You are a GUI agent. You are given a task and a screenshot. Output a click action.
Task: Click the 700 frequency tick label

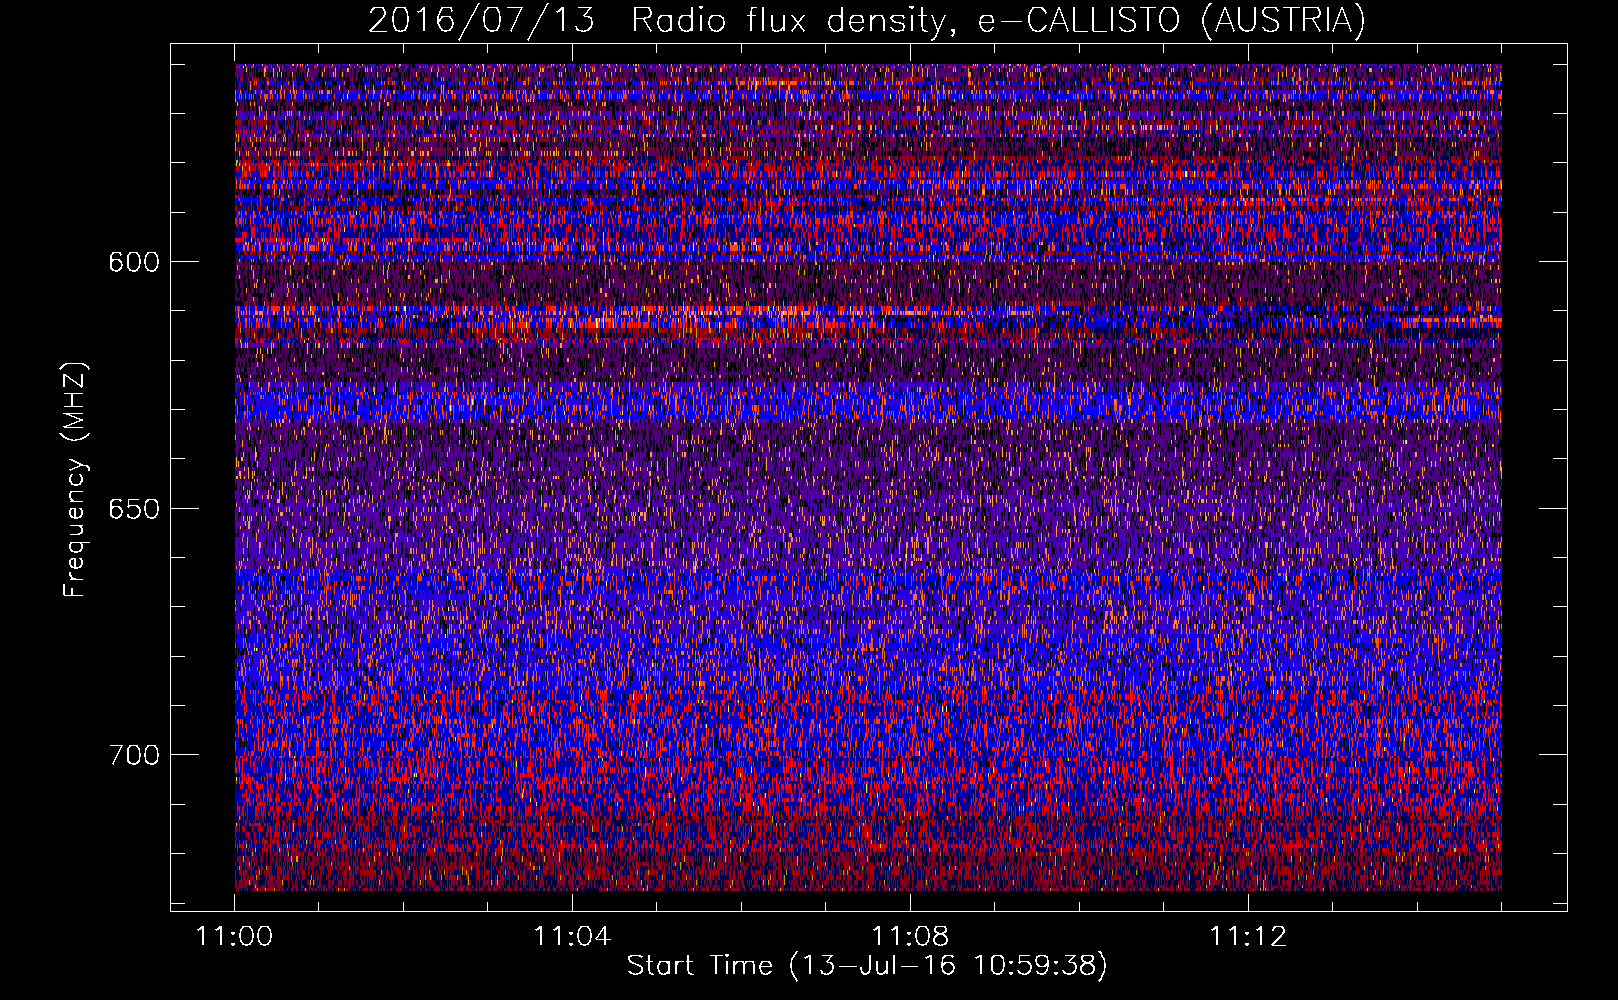click(x=134, y=755)
